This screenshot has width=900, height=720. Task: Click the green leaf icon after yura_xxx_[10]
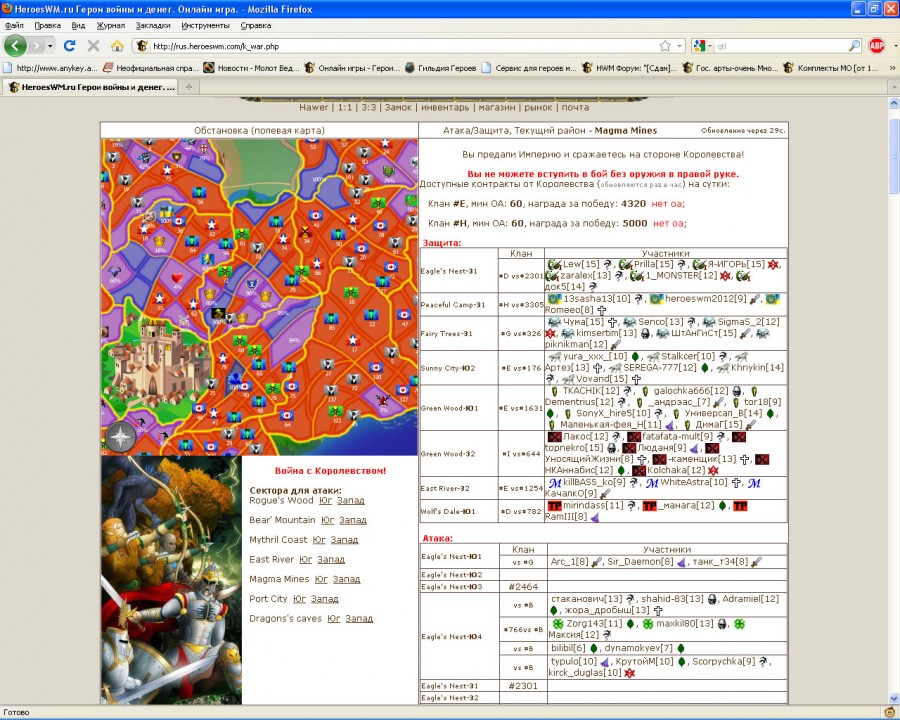click(635, 357)
